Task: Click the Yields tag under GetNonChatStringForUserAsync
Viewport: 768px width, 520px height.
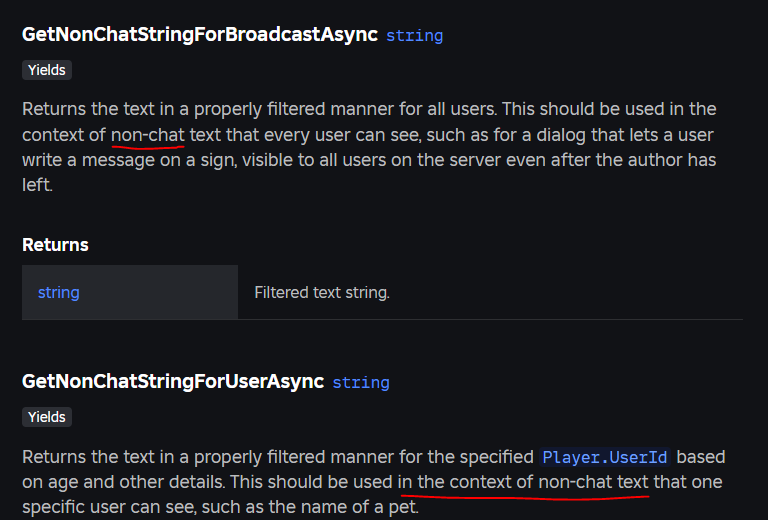Action: tap(47, 417)
